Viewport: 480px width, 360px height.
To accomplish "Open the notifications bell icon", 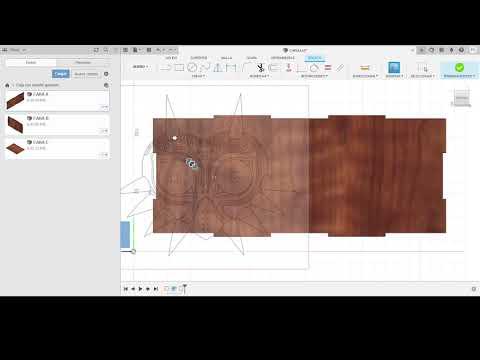I will point(452,50).
